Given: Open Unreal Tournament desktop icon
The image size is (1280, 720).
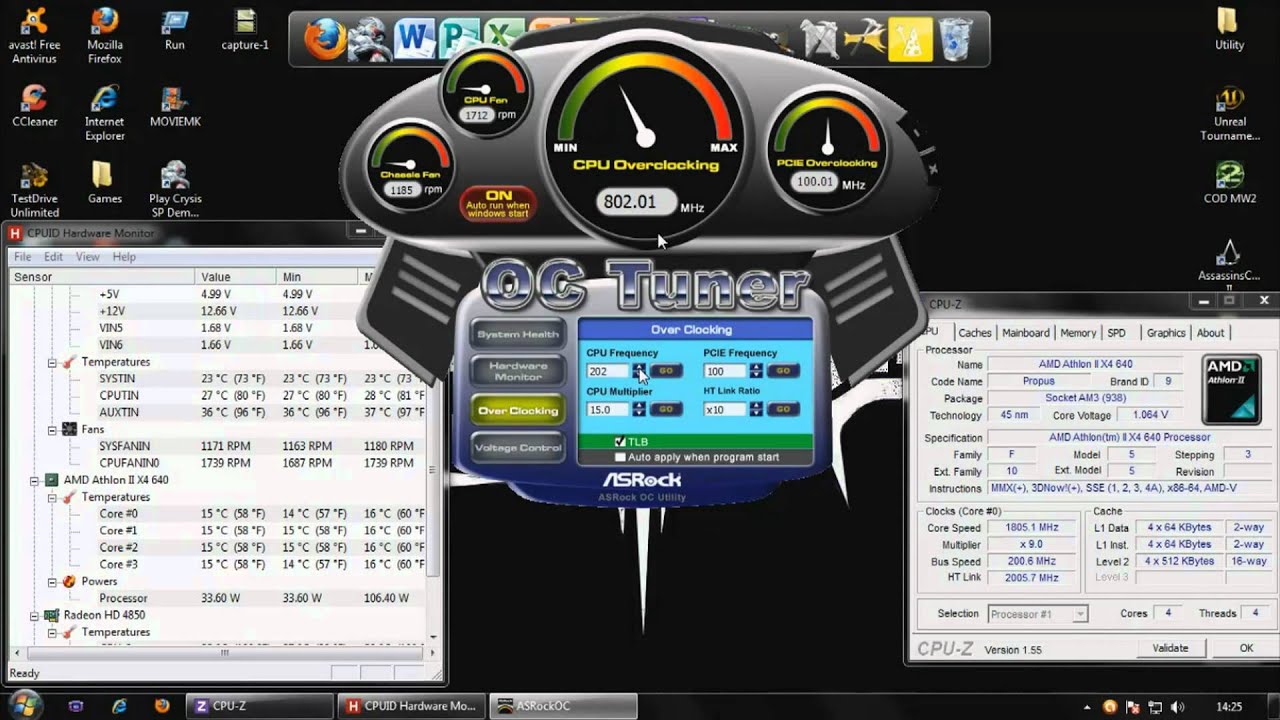Looking at the screenshot, I should pyautogui.click(x=1229, y=113).
